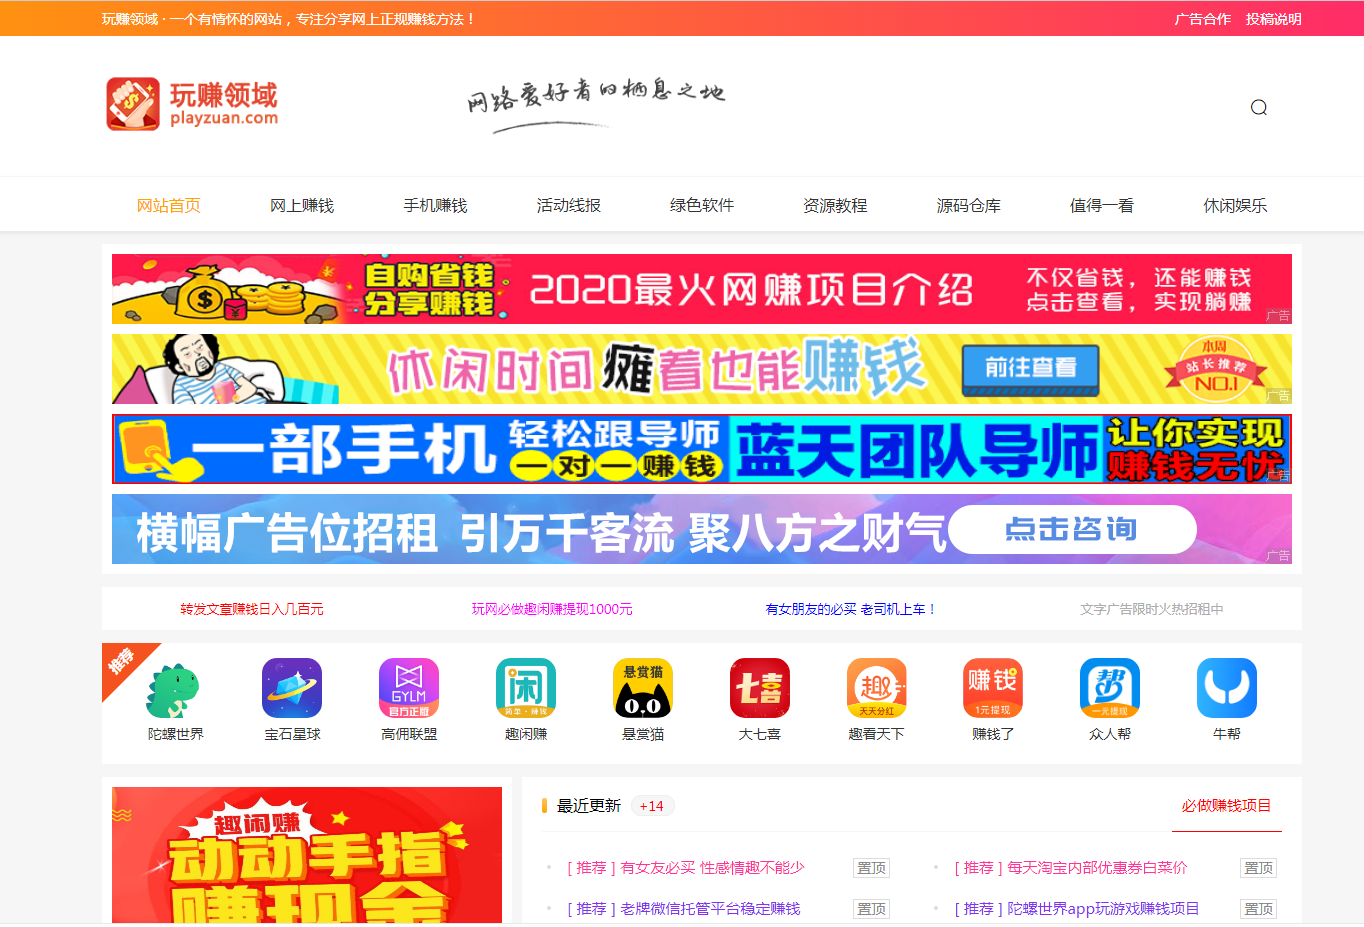This screenshot has height=927, width=1364.
Task: Select the 赚钱了 app icon
Action: coord(993,689)
